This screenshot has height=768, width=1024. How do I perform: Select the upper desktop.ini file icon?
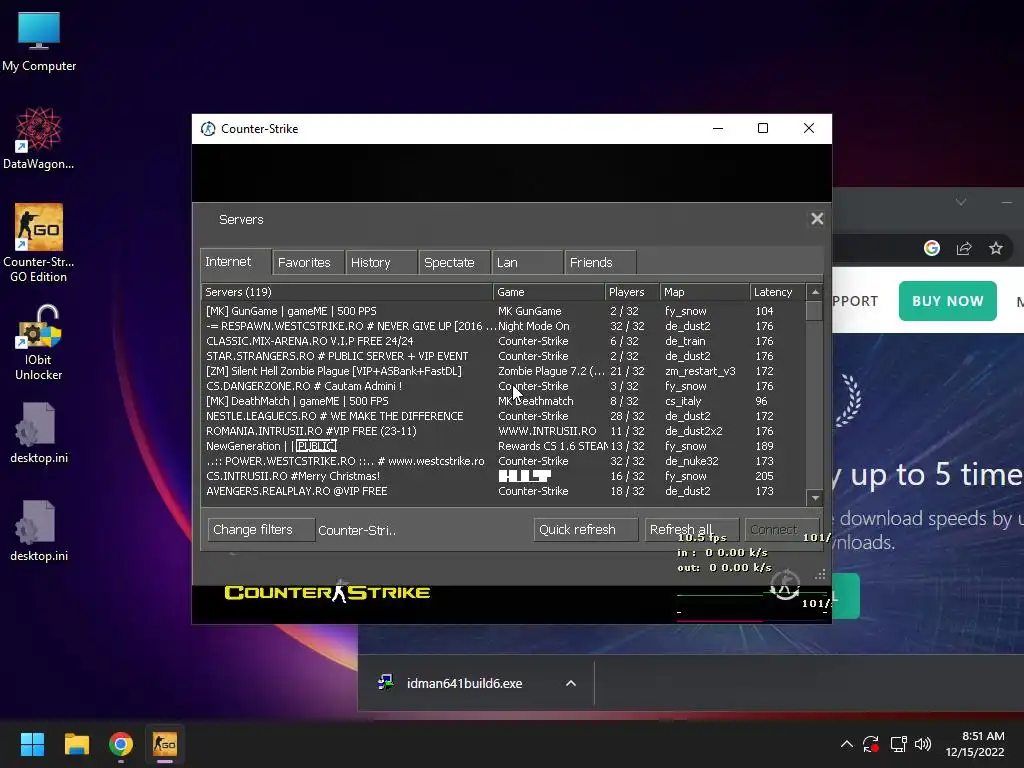pos(39,432)
